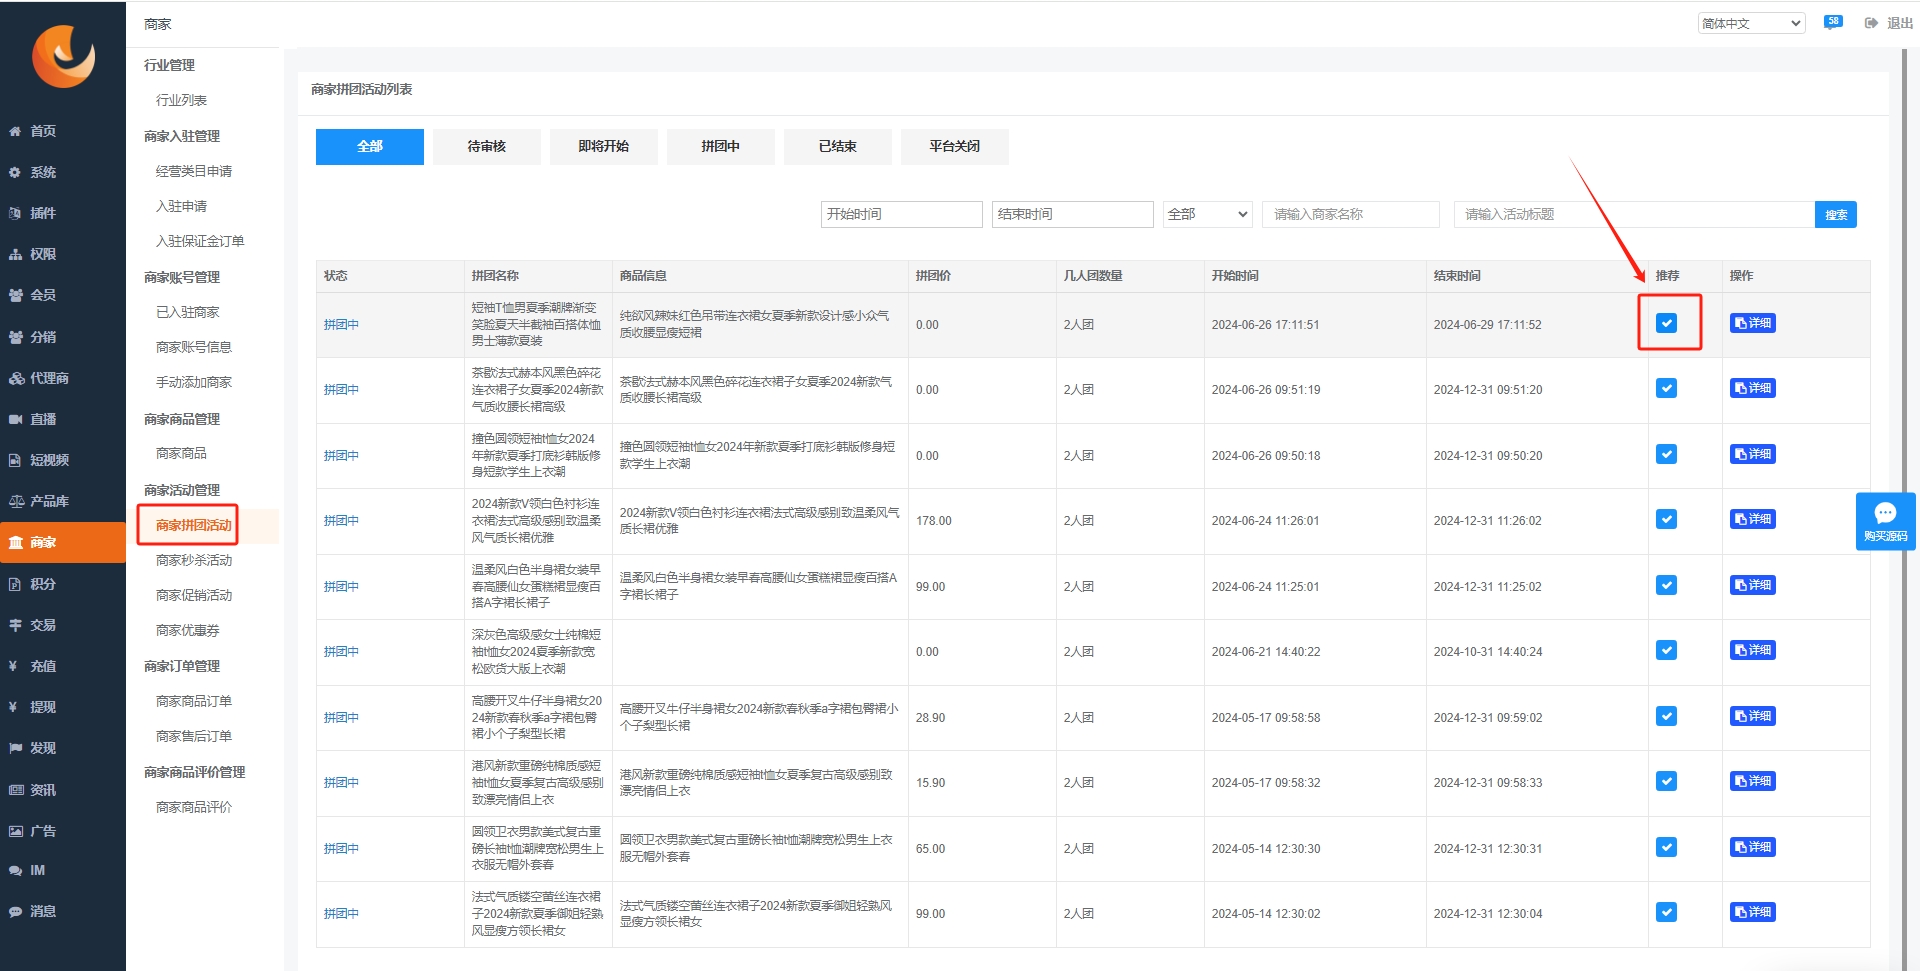The width and height of the screenshot is (1920, 971).
Task: Open 商家优惠券 in the submenu
Action: coord(188,630)
